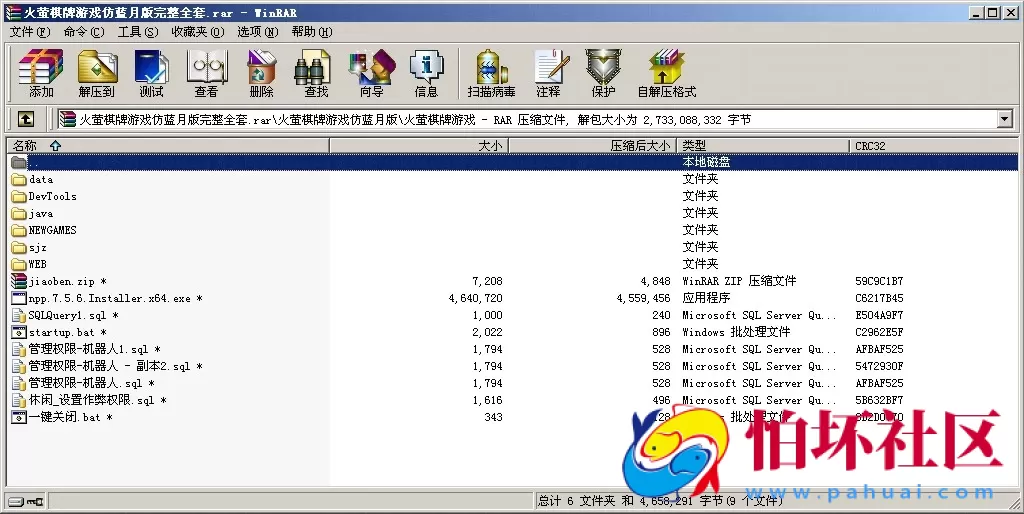Click the 查找 (Find) binoculars icon
Screen dimensions: 1024x514
click(x=316, y=73)
